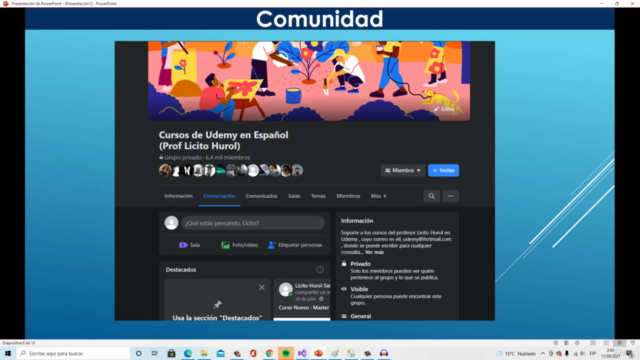Switch to the Comunicados tab
Screen dimensions: 640x360
click(x=262, y=196)
